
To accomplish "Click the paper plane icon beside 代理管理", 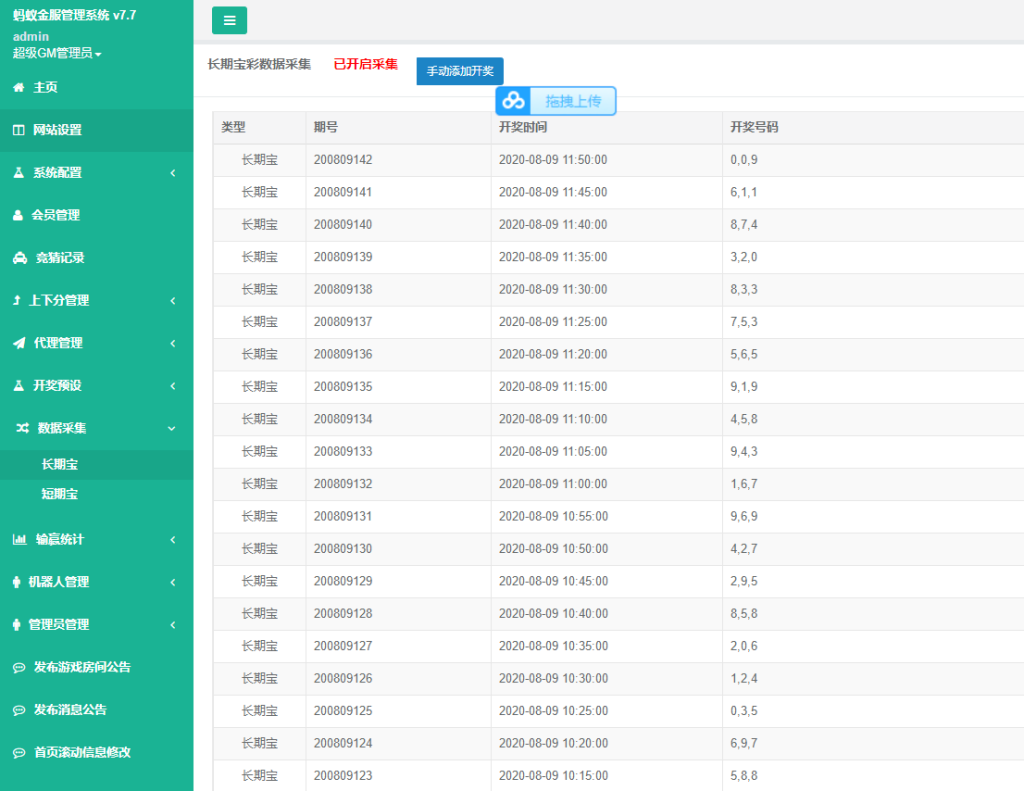I will tap(18, 343).
